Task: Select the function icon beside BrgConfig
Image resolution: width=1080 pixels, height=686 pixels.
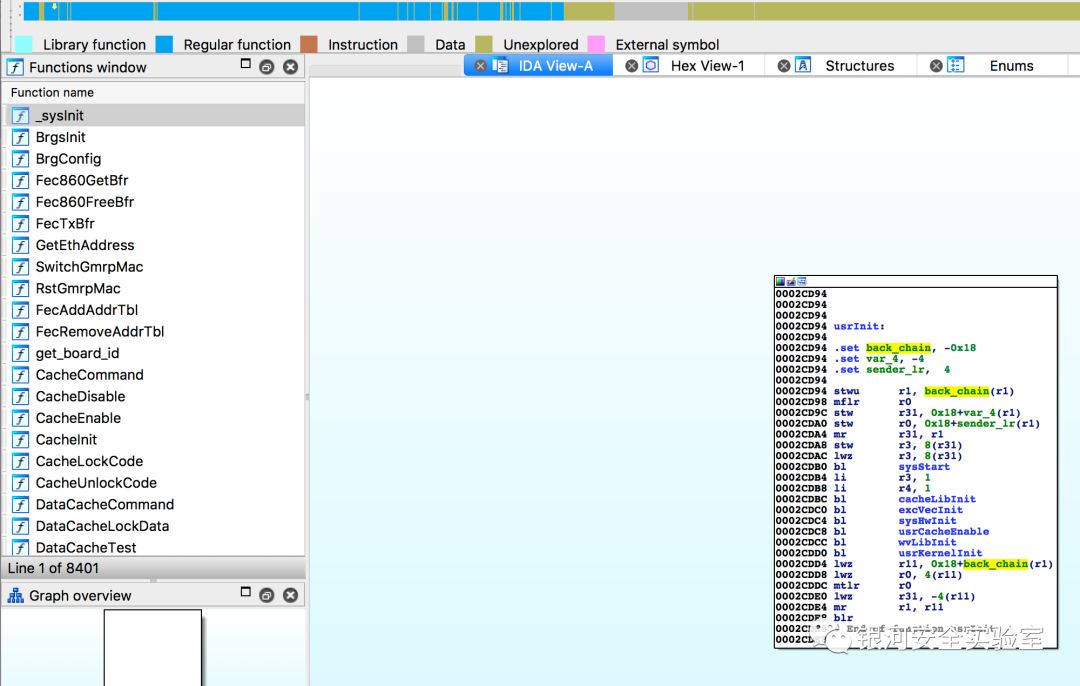Action: 21,159
